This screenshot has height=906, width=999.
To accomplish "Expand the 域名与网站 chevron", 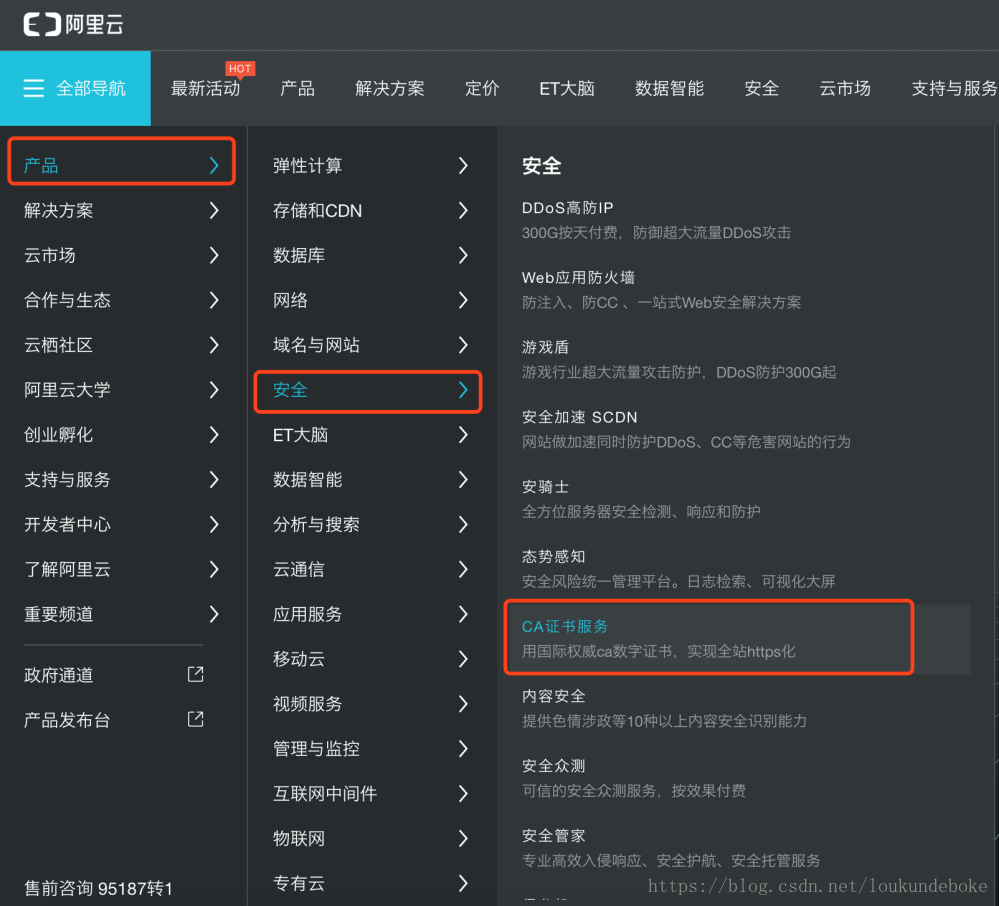I will point(463,345).
